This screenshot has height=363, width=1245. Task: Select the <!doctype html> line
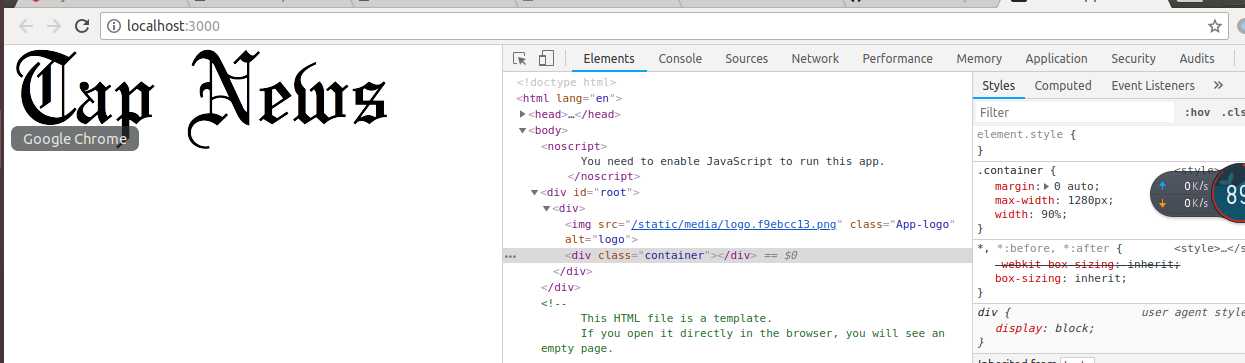(x=567, y=83)
